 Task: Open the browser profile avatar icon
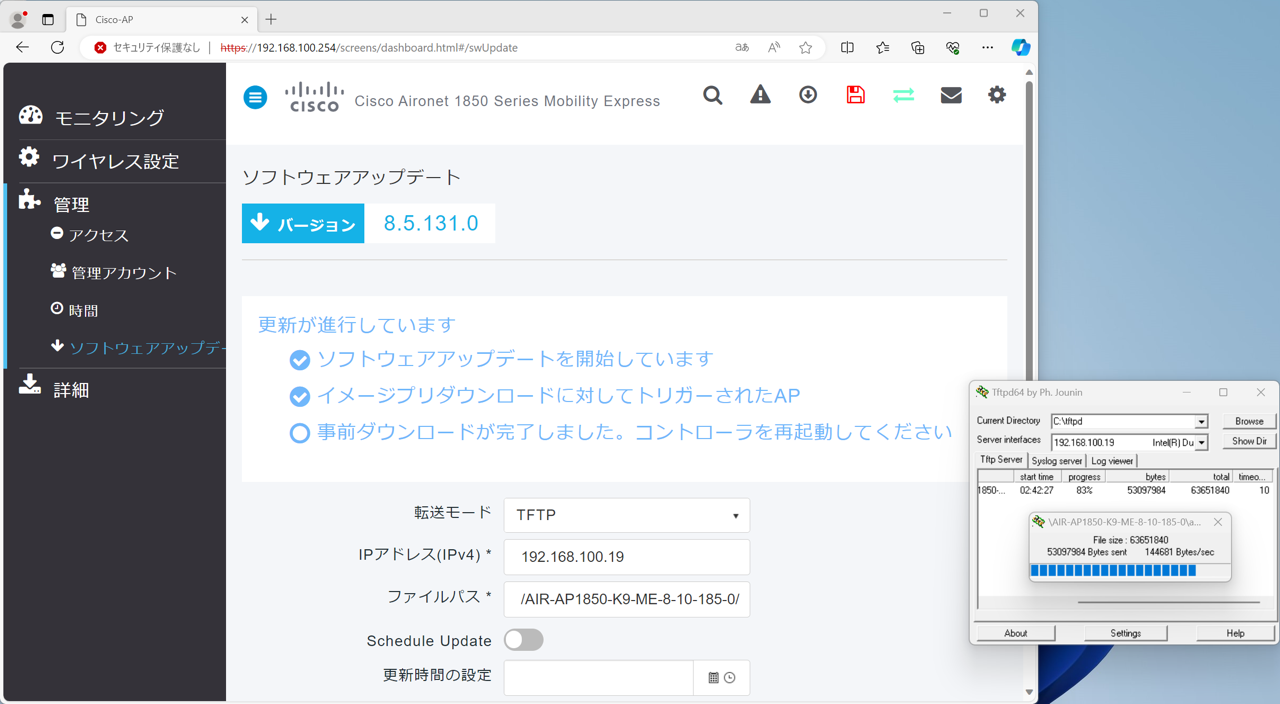click(18, 19)
